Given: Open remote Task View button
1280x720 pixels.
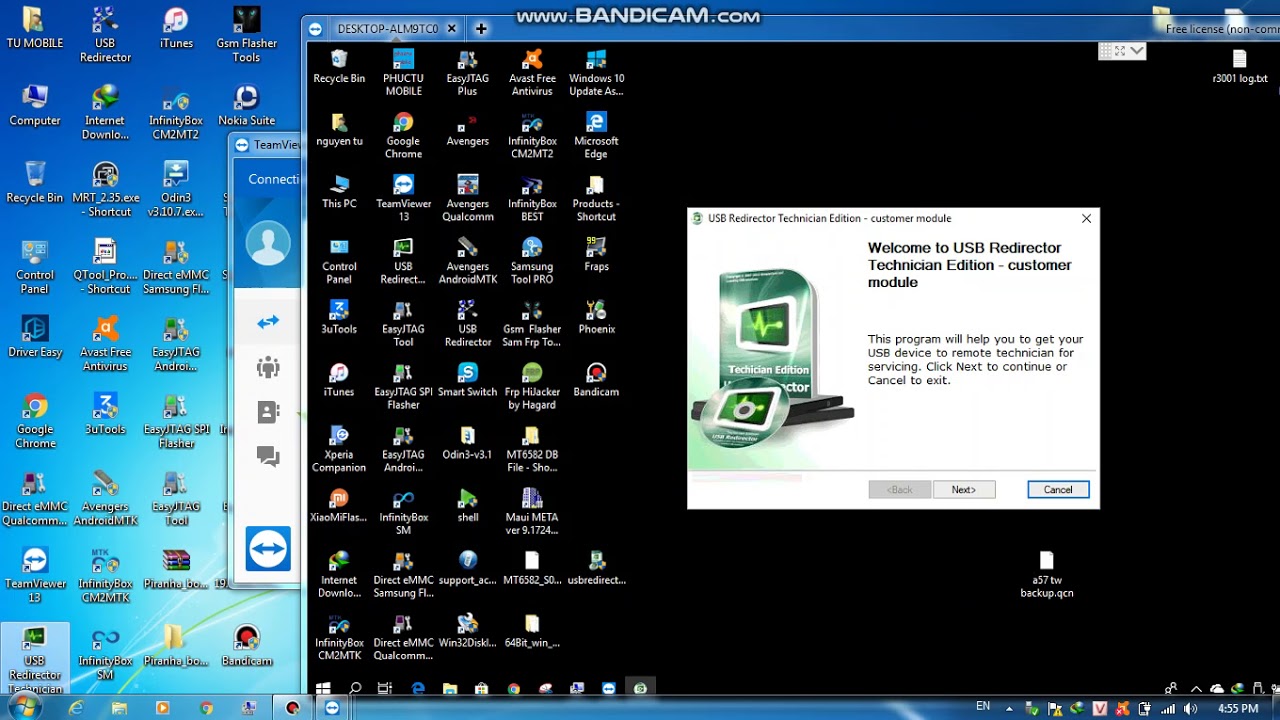Looking at the screenshot, I should coord(385,688).
